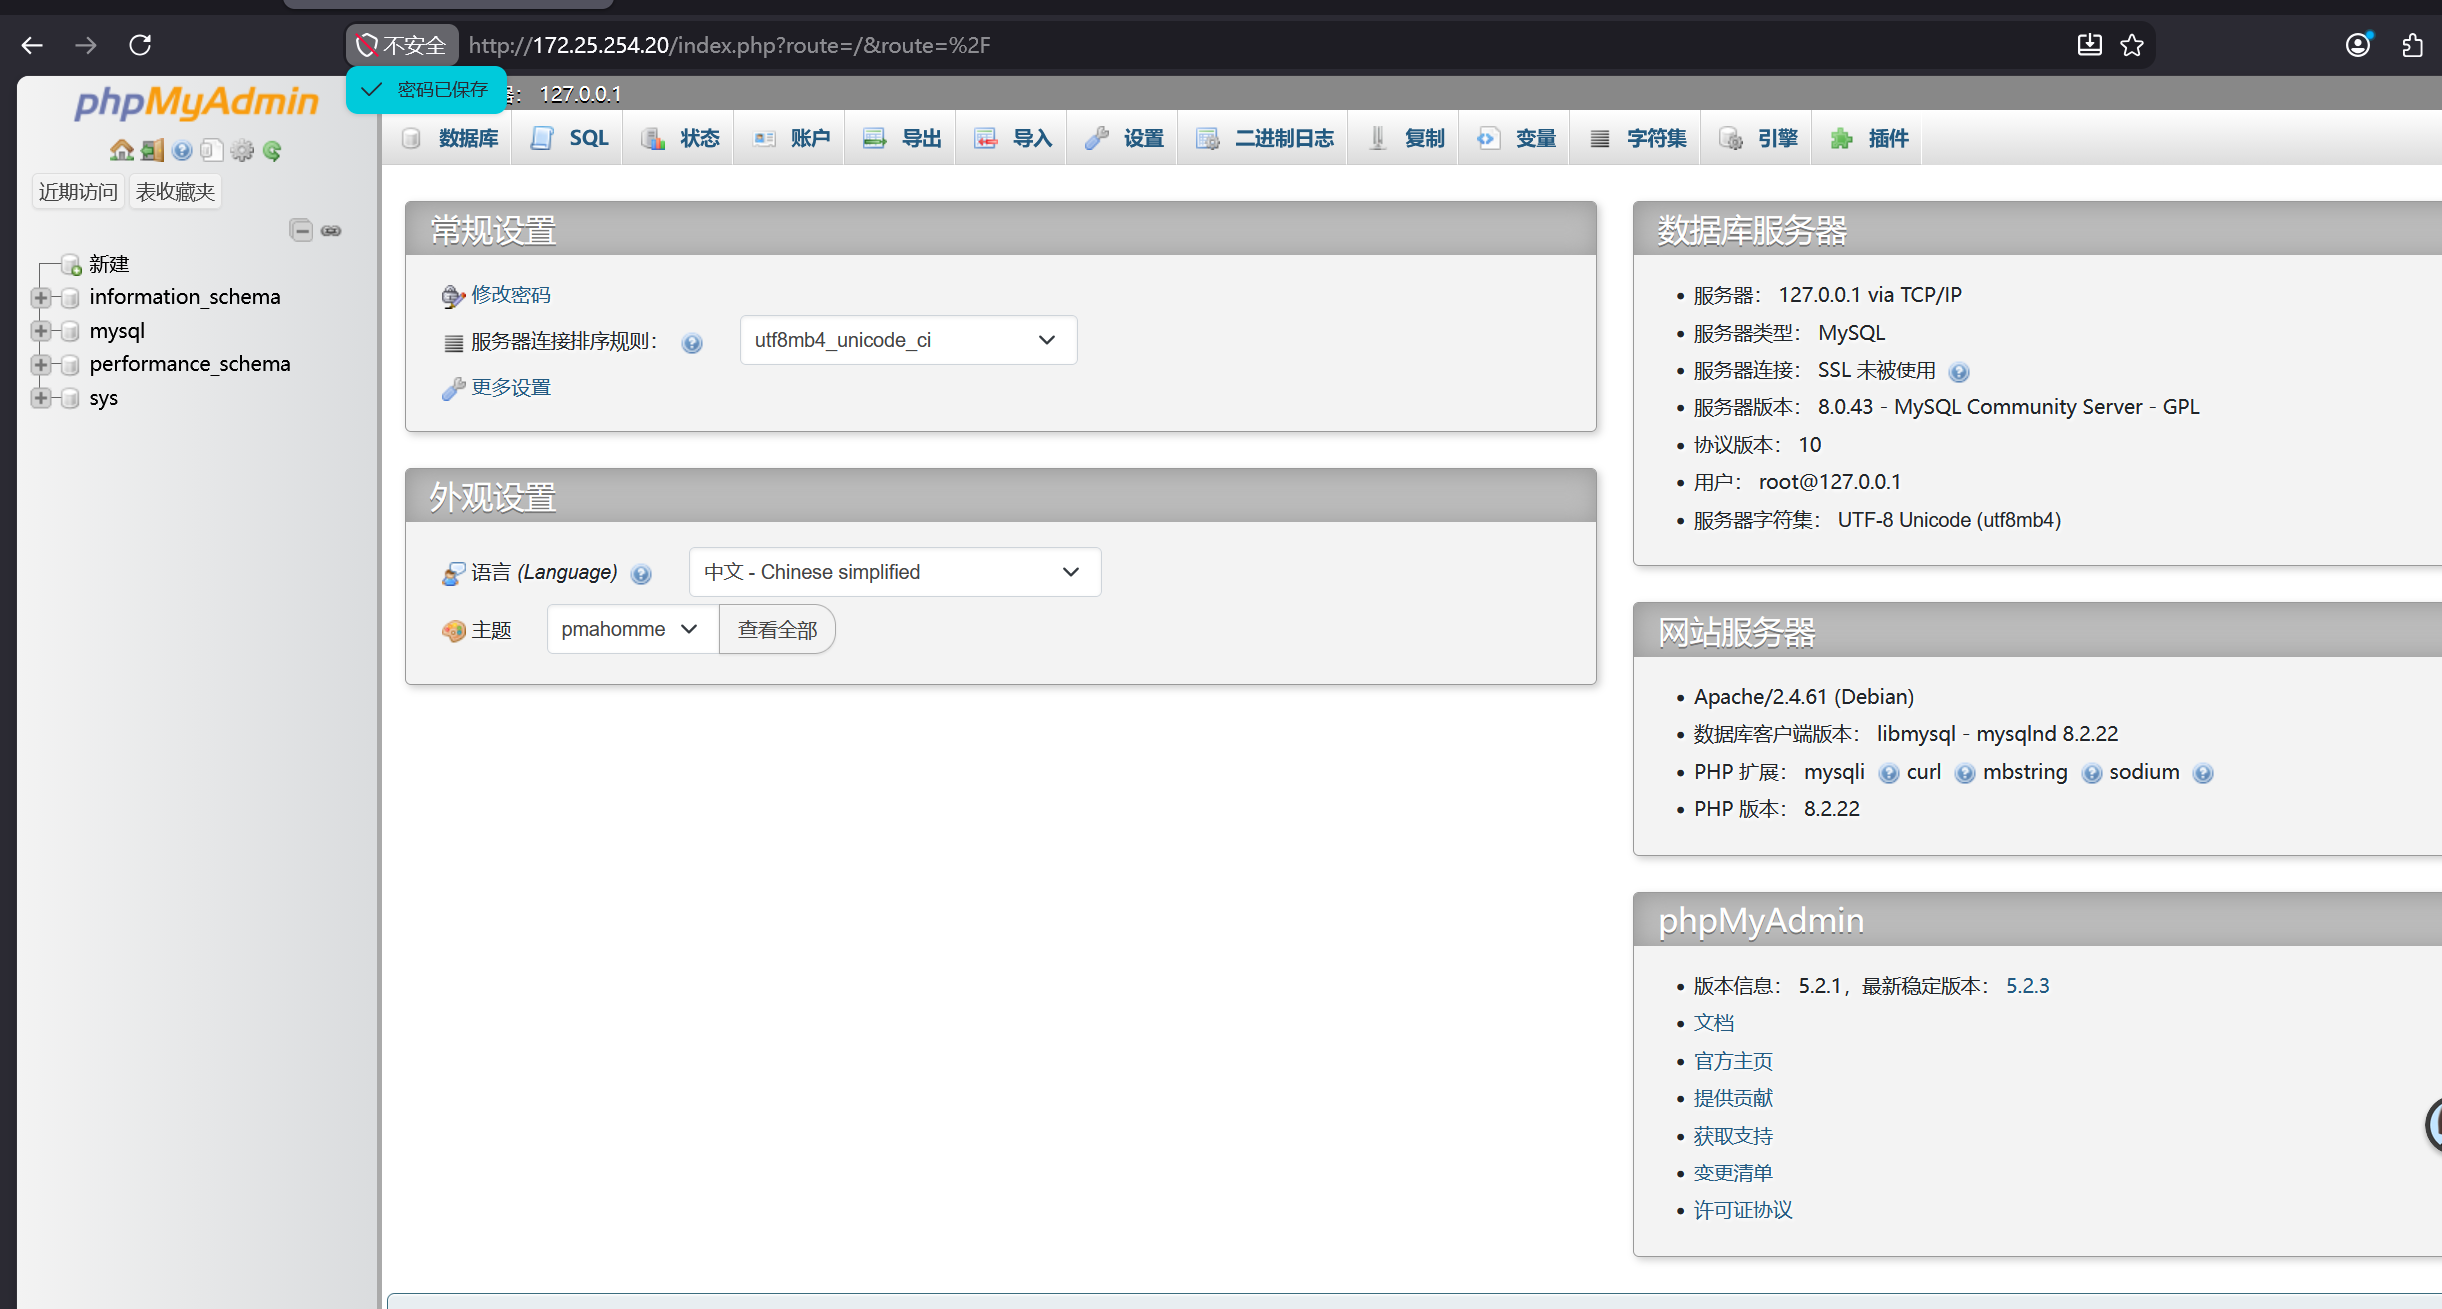Screen dimensions: 2442x1309
Task: Open the 提供贡献 link
Action: pos(1733,1098)
